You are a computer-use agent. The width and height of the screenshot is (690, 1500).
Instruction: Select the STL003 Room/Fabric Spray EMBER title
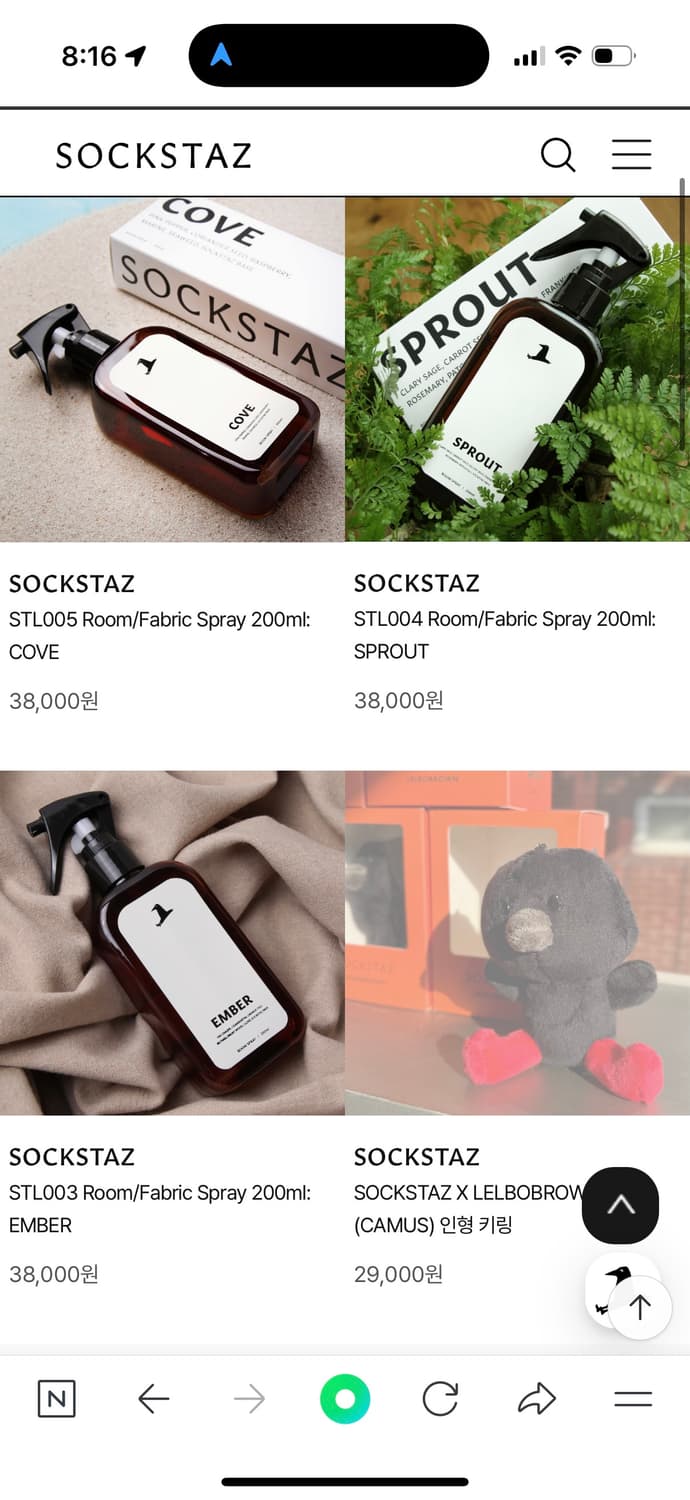click(160, 1208)
